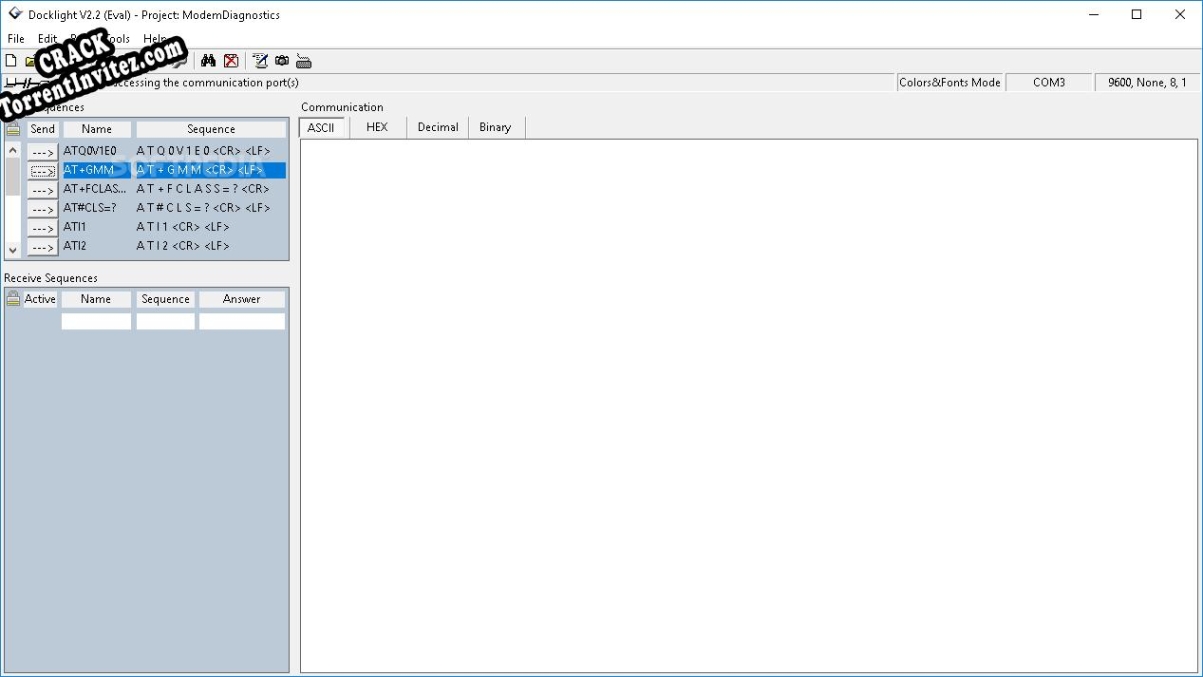Image resolution: width=1203 pixels, height=677 pixels.
Task: Click the Send Sequences panel icon
Action: pos(13,128)
